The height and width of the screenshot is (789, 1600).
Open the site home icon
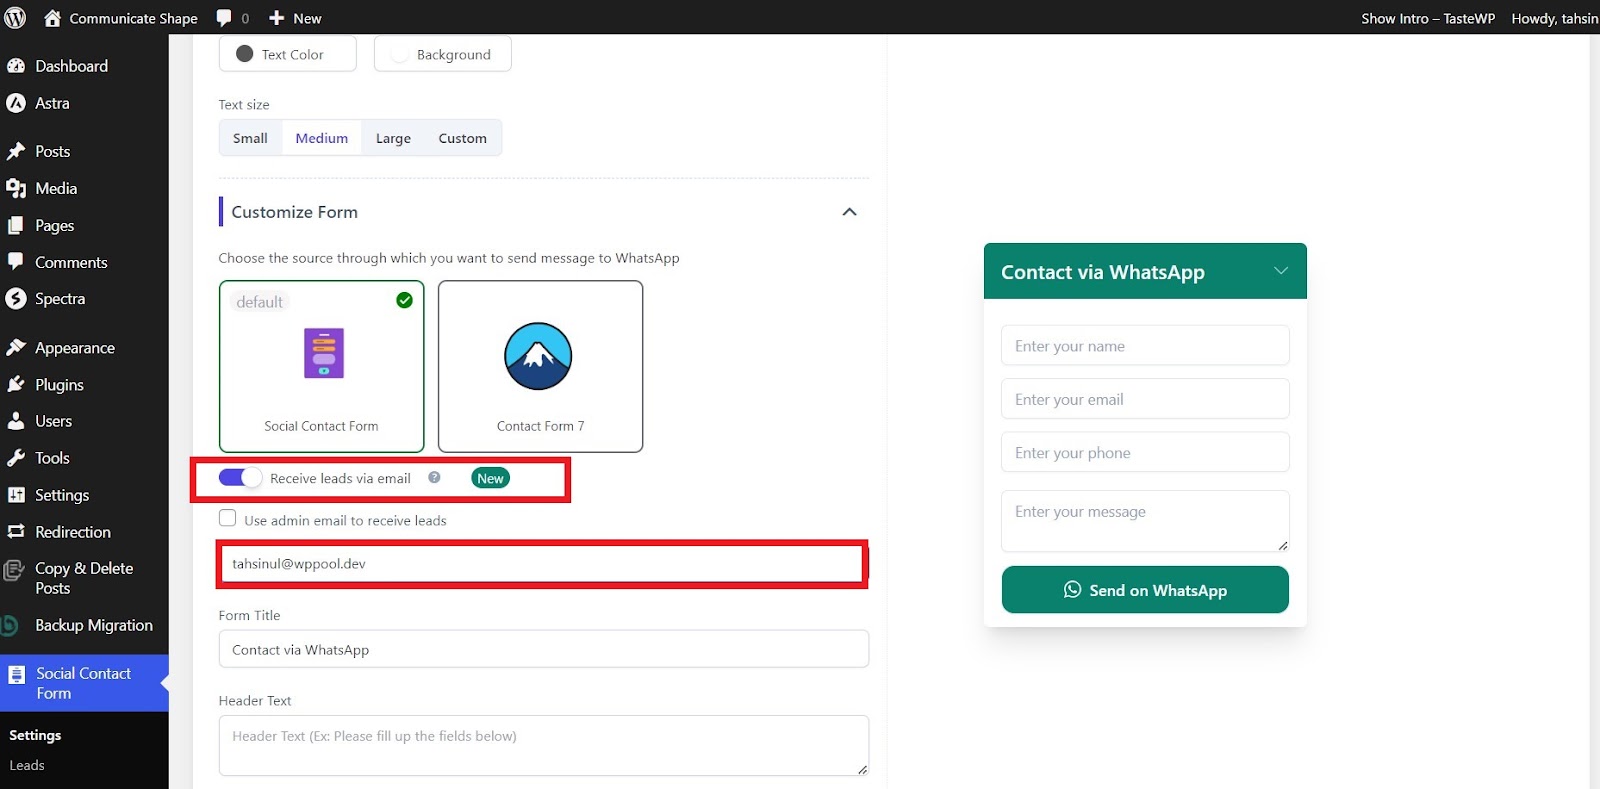[x=53, y=18]
